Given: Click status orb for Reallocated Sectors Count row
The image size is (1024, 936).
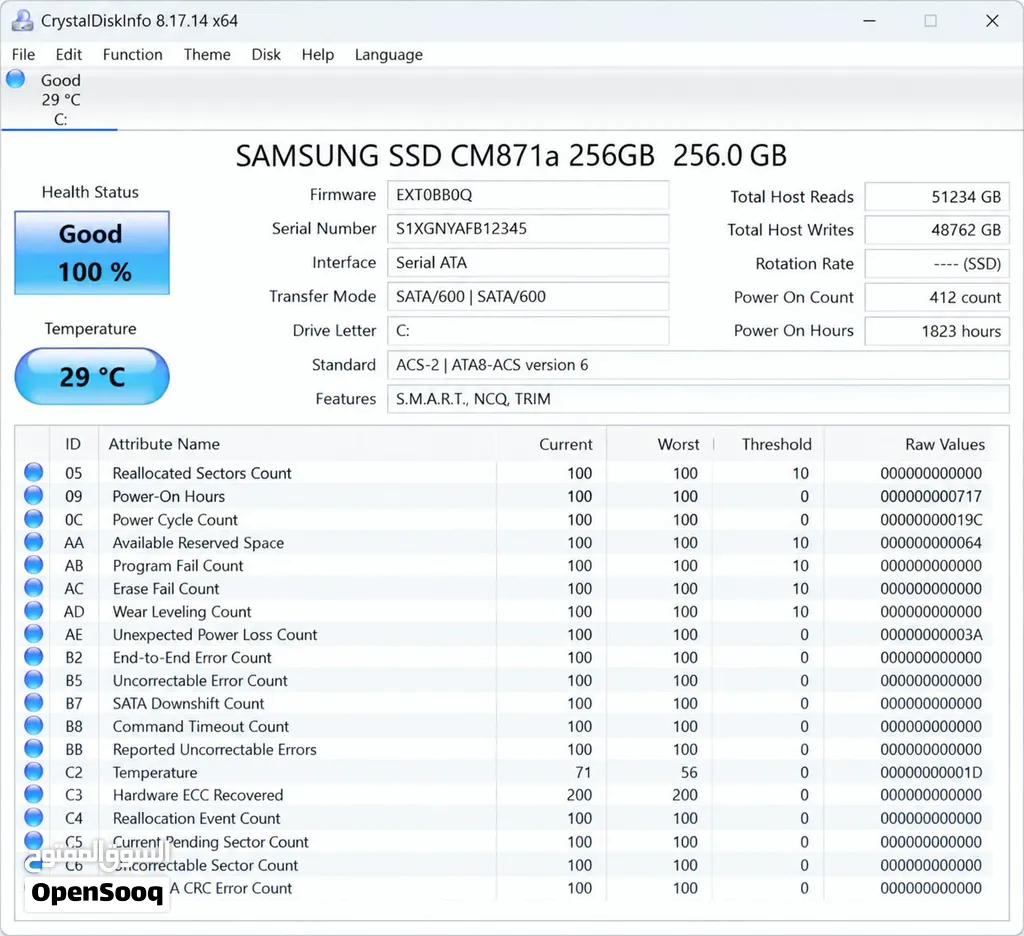Looking at the screenshot, I should point(33,472).
